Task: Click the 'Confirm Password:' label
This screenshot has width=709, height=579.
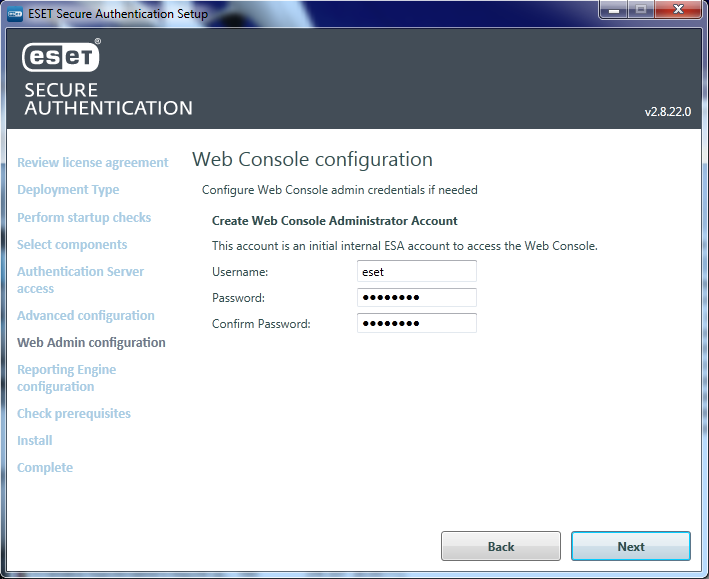Action: (x=261, y=324)
